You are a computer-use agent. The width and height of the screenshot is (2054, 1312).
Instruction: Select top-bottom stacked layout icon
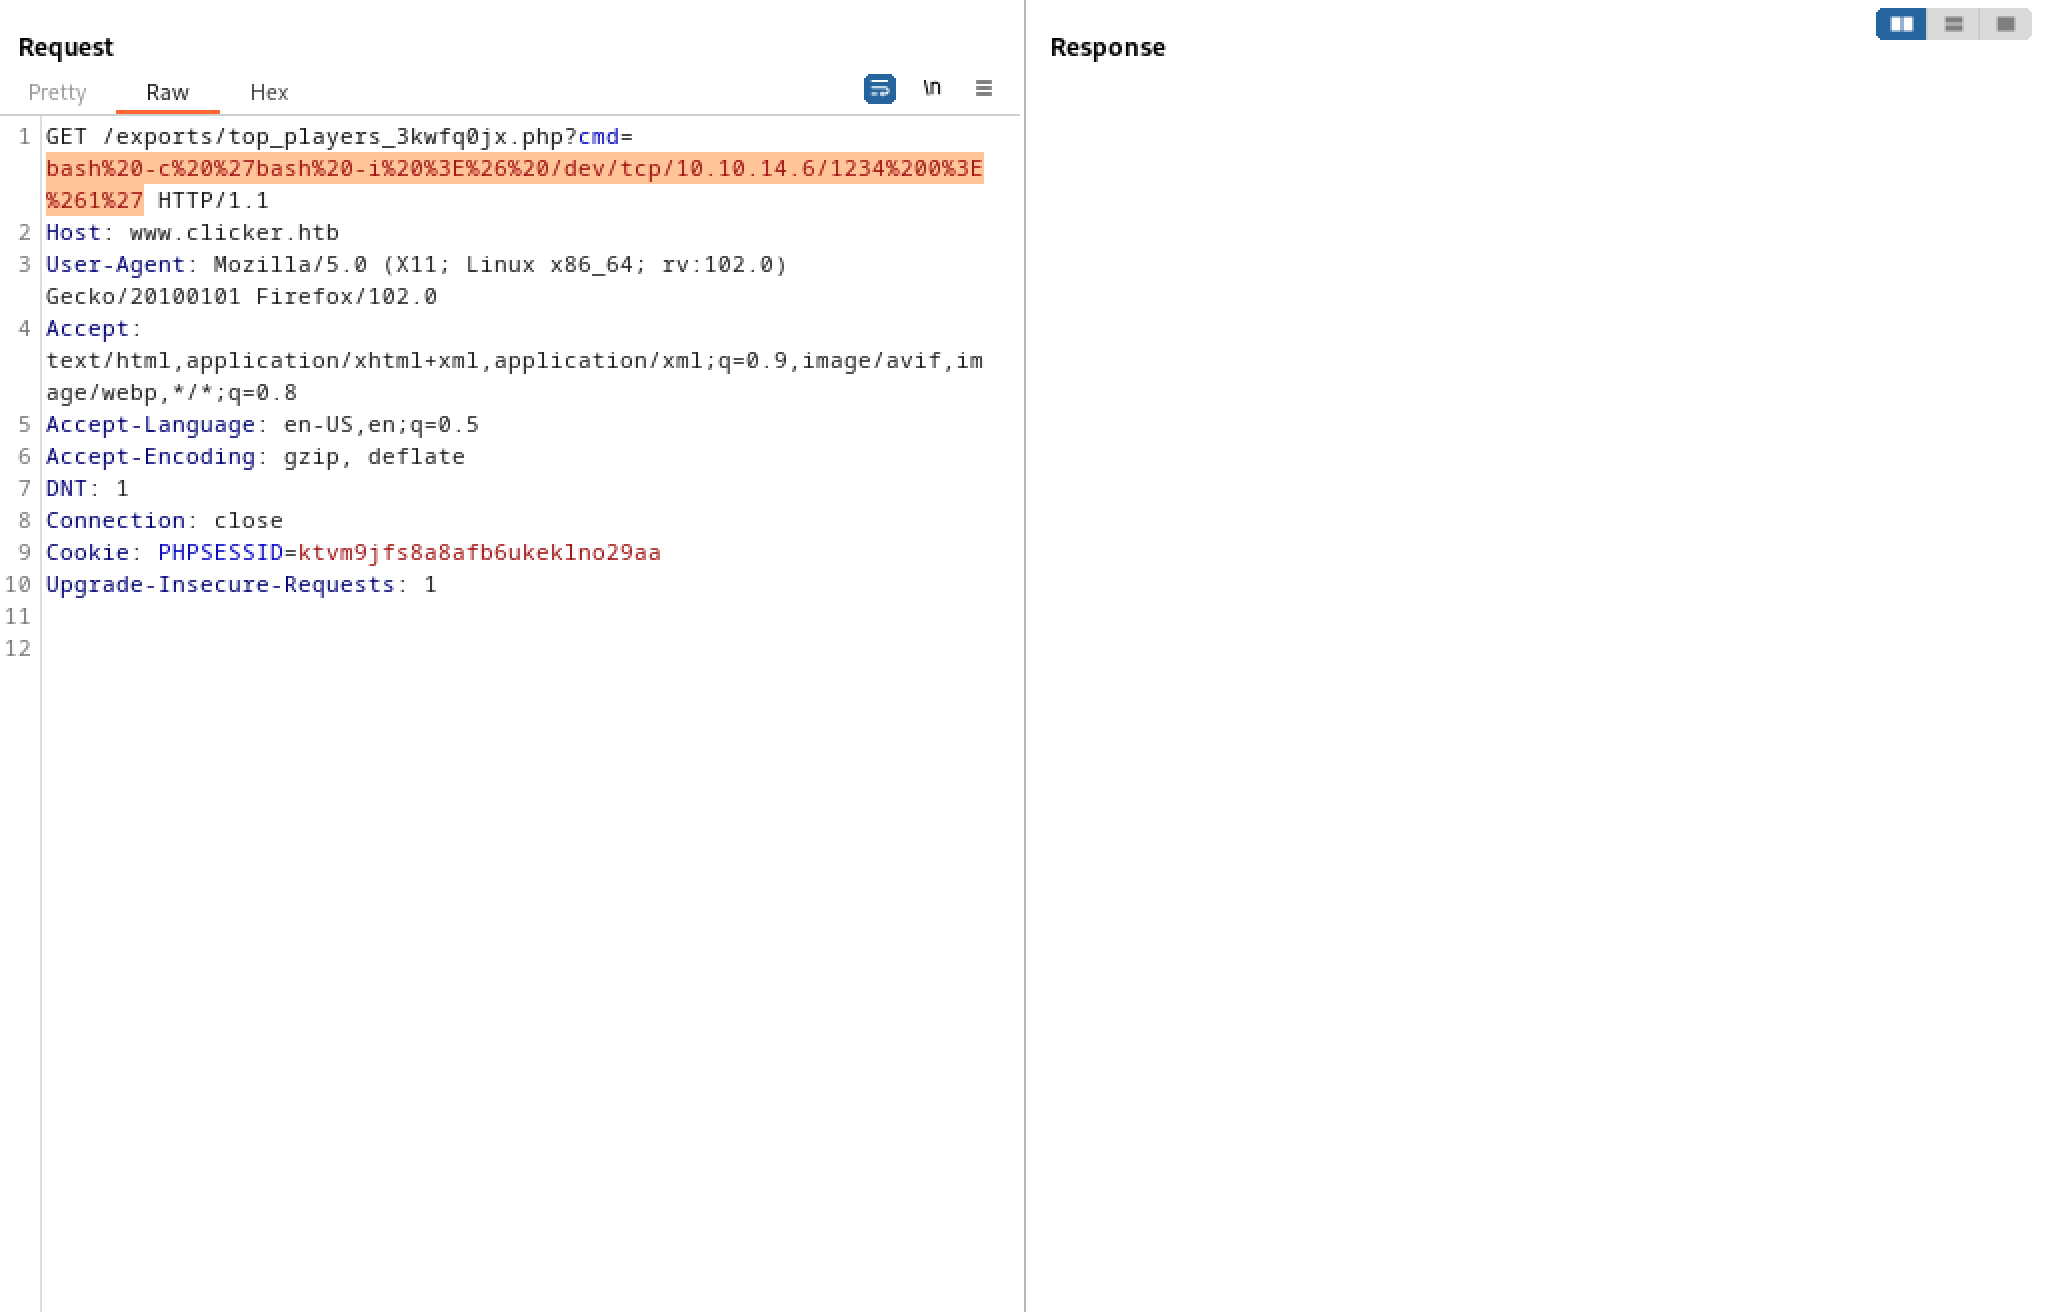click(x=1953, y=24)
